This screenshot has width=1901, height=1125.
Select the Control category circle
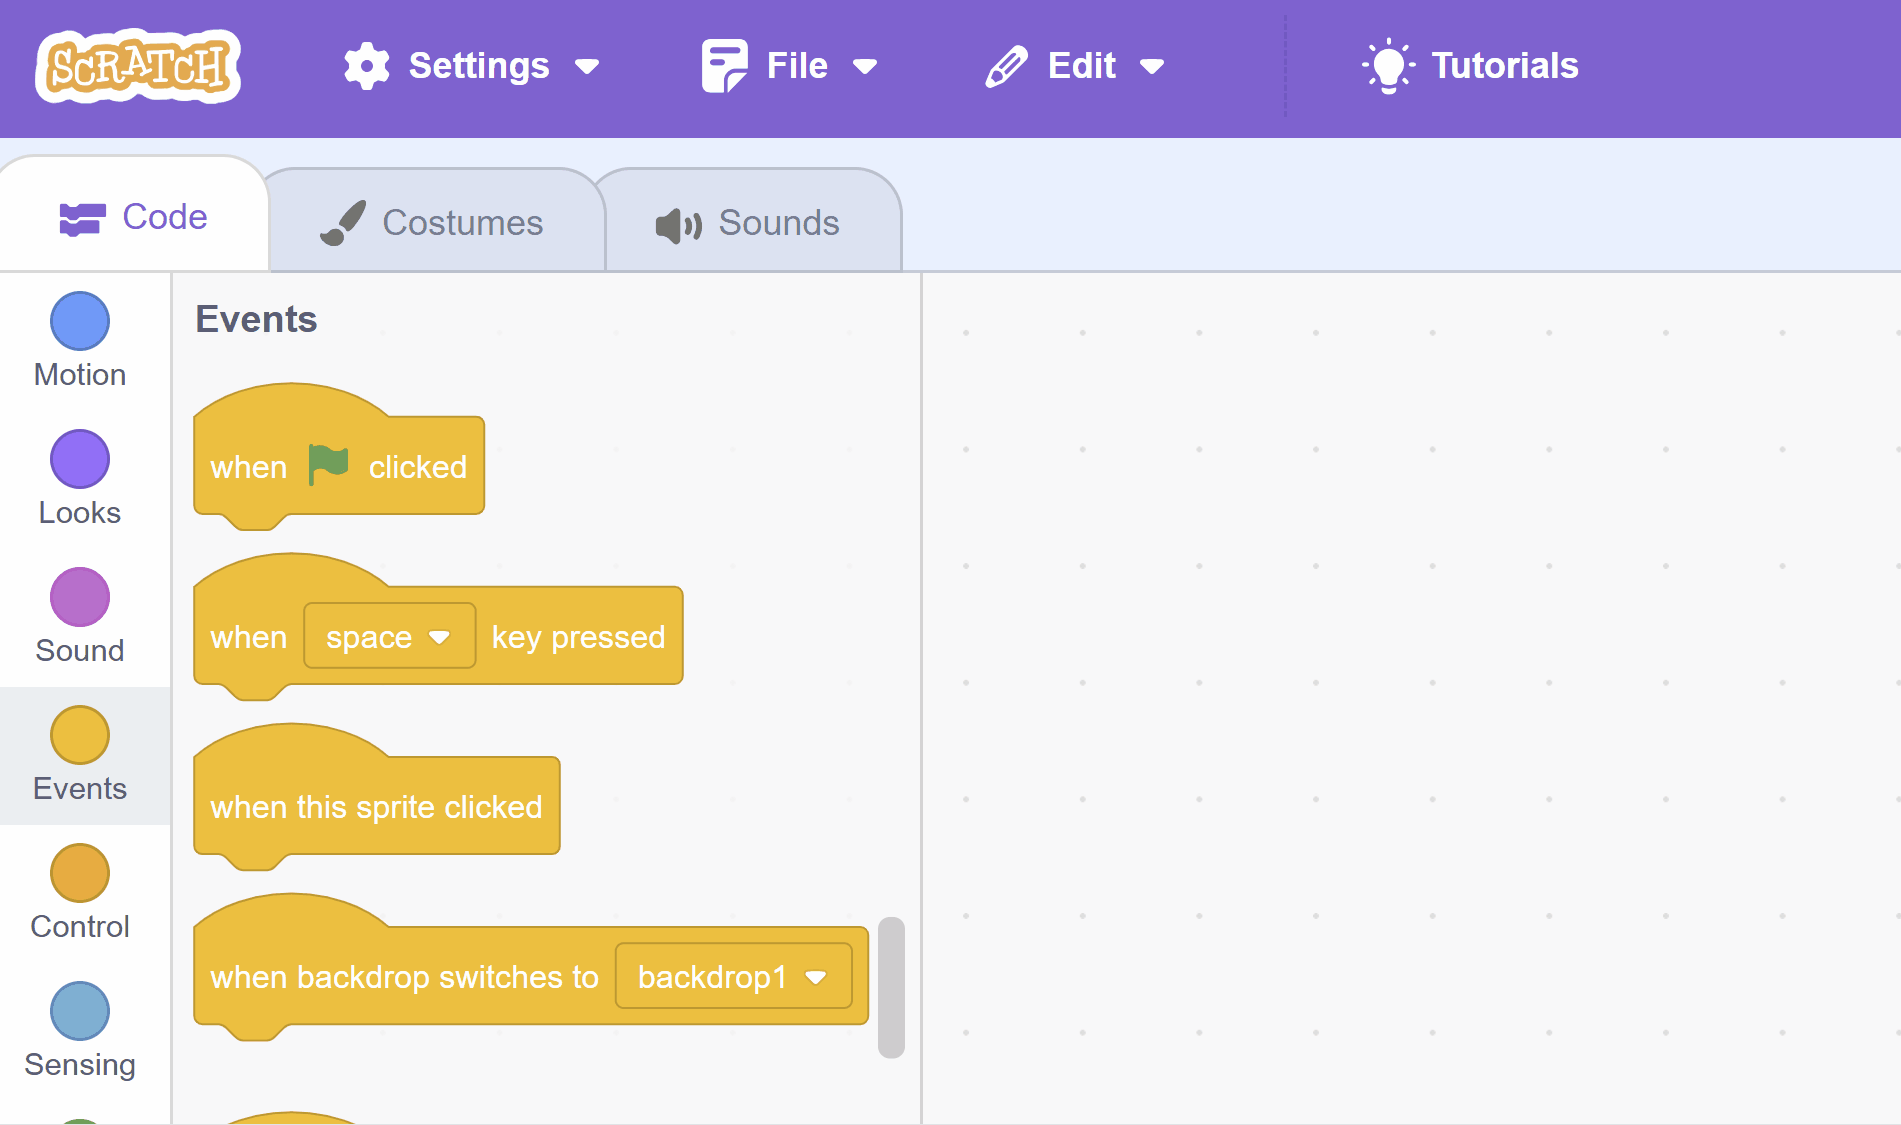80,873
